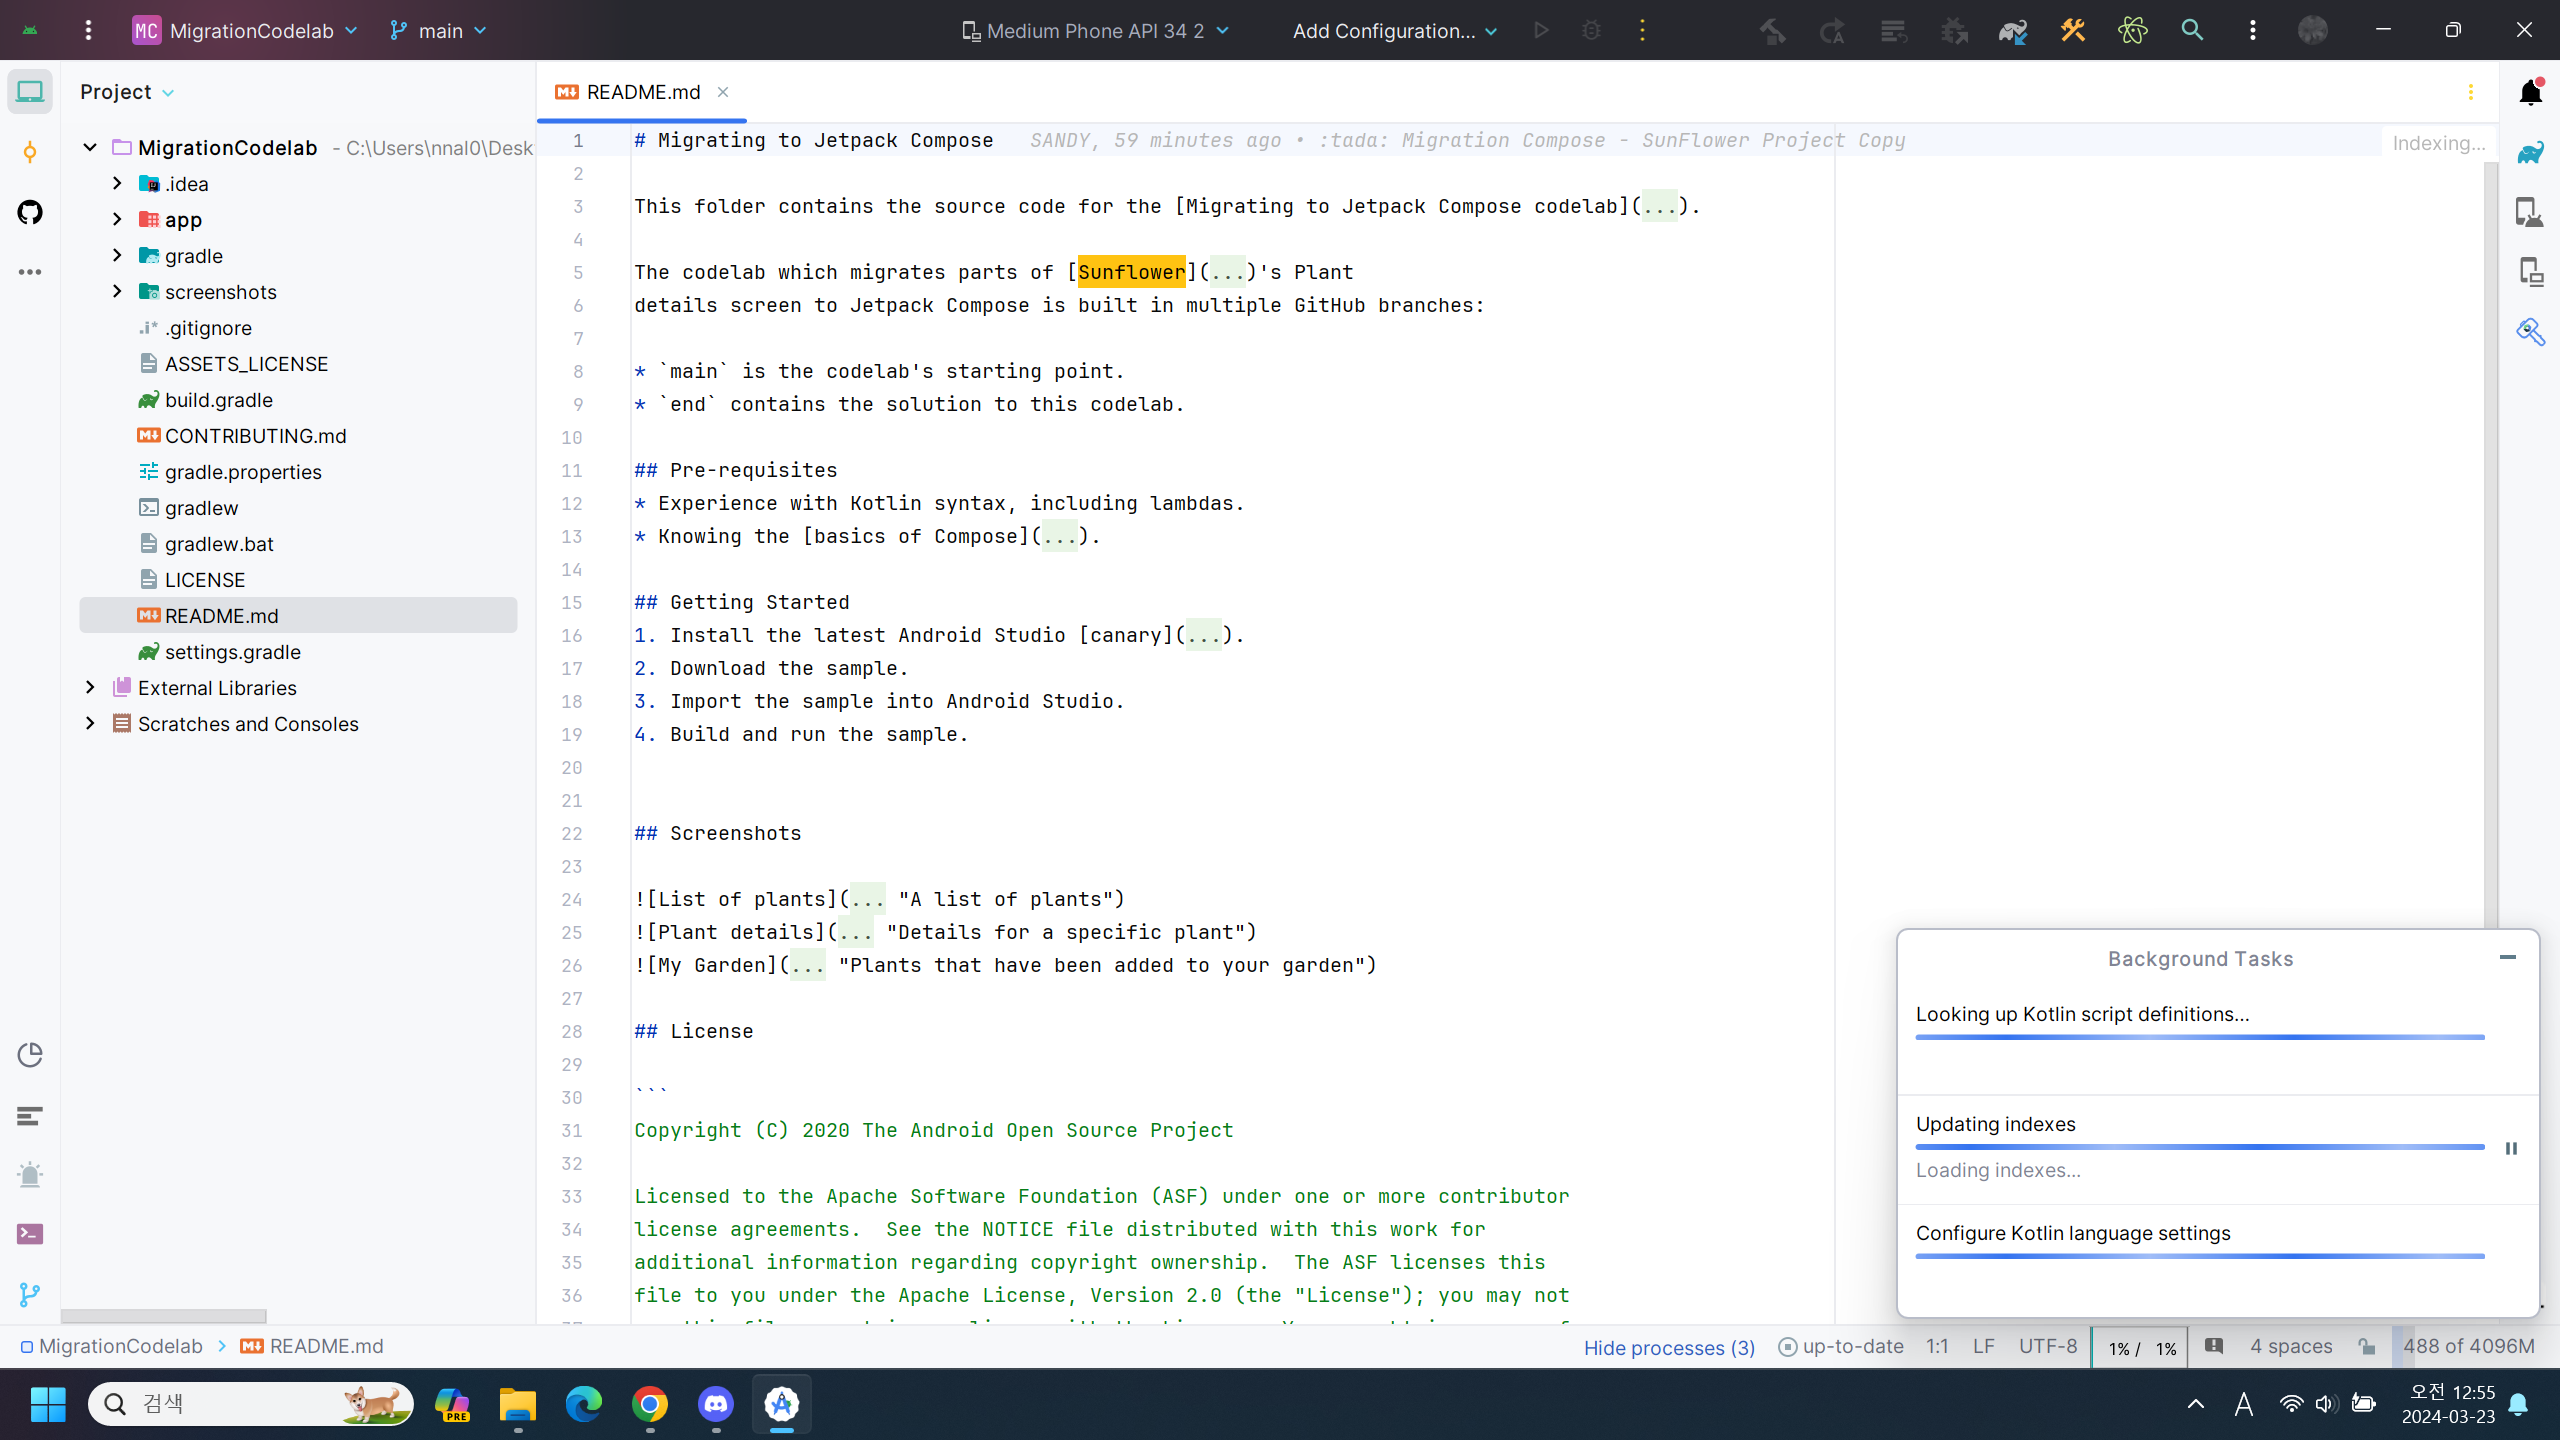The image size is (2560, 1440).
Task: Open the main branch dropdown
Action: (439, 31)
